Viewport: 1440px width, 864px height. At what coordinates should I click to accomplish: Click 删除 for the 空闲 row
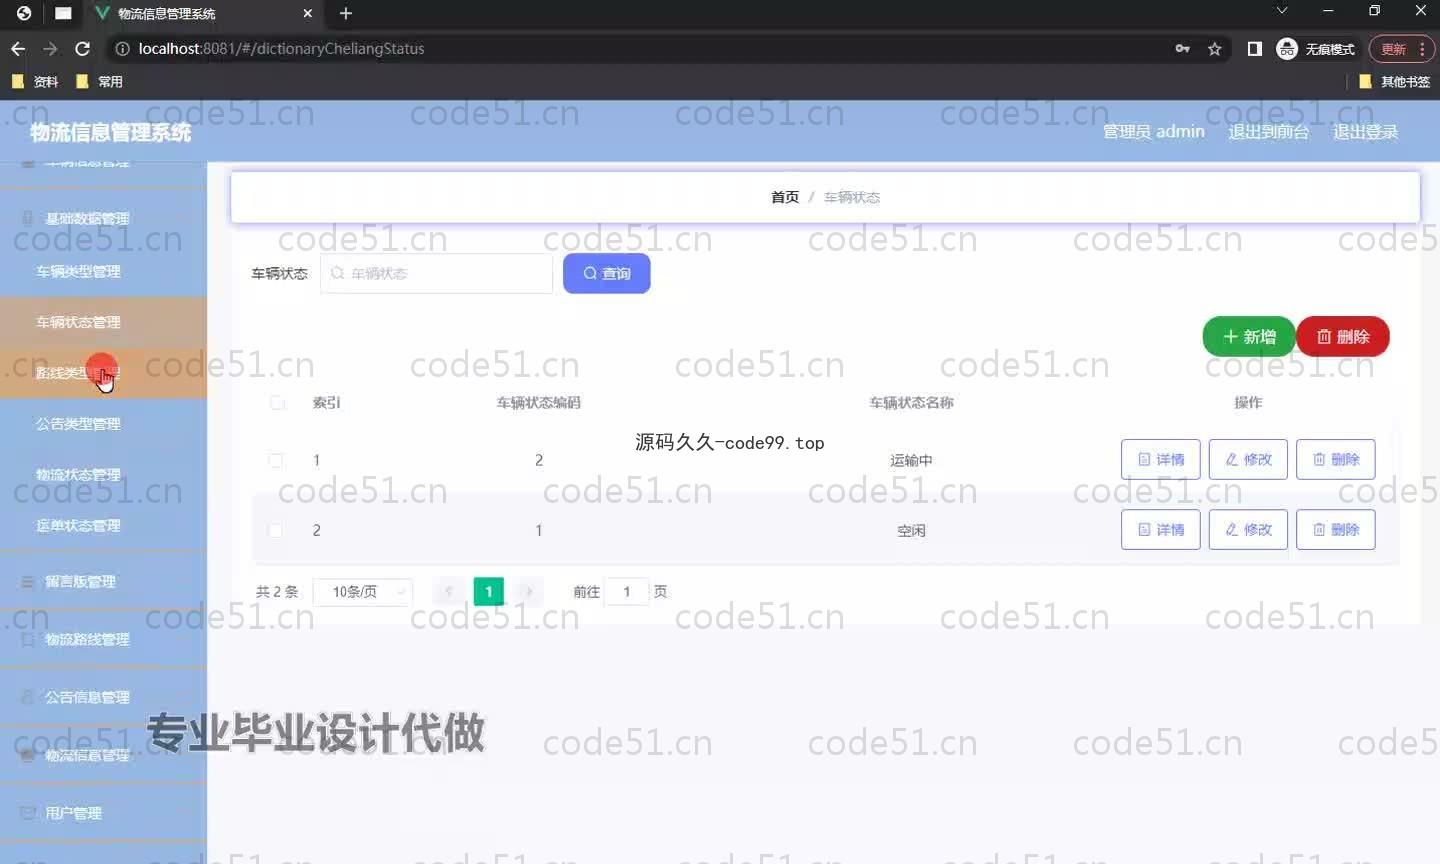[1336, 529]
